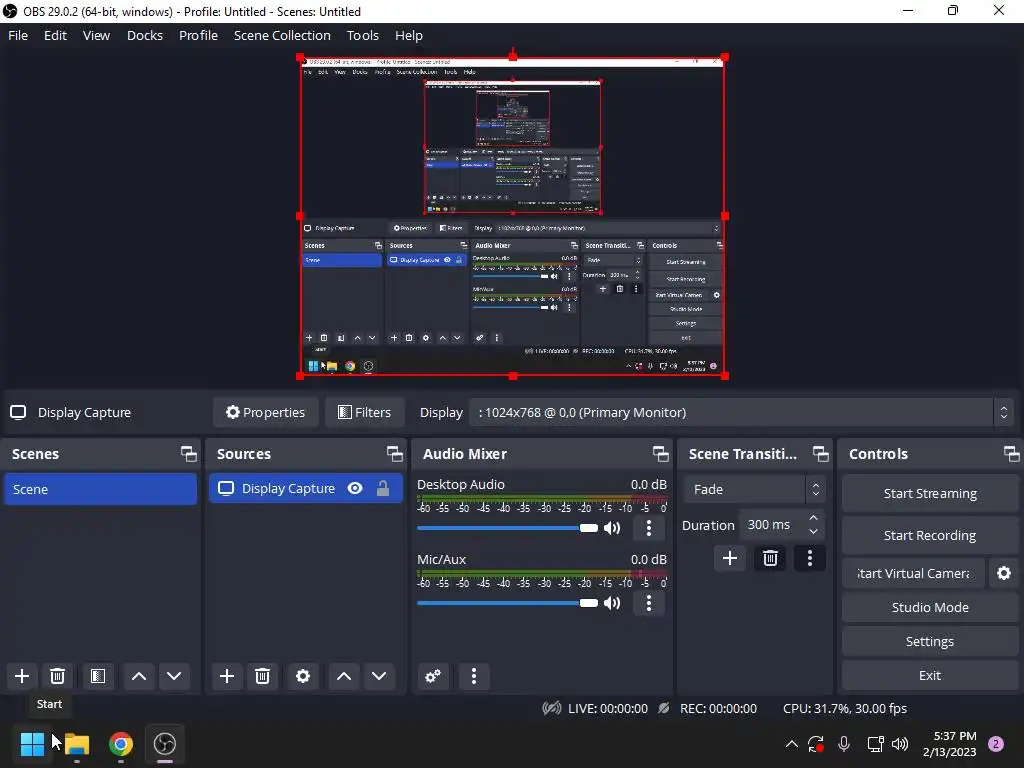1024x768 pixels.
Task: Mute Mic/Aux speaker icon
Action: coord(612,603)
